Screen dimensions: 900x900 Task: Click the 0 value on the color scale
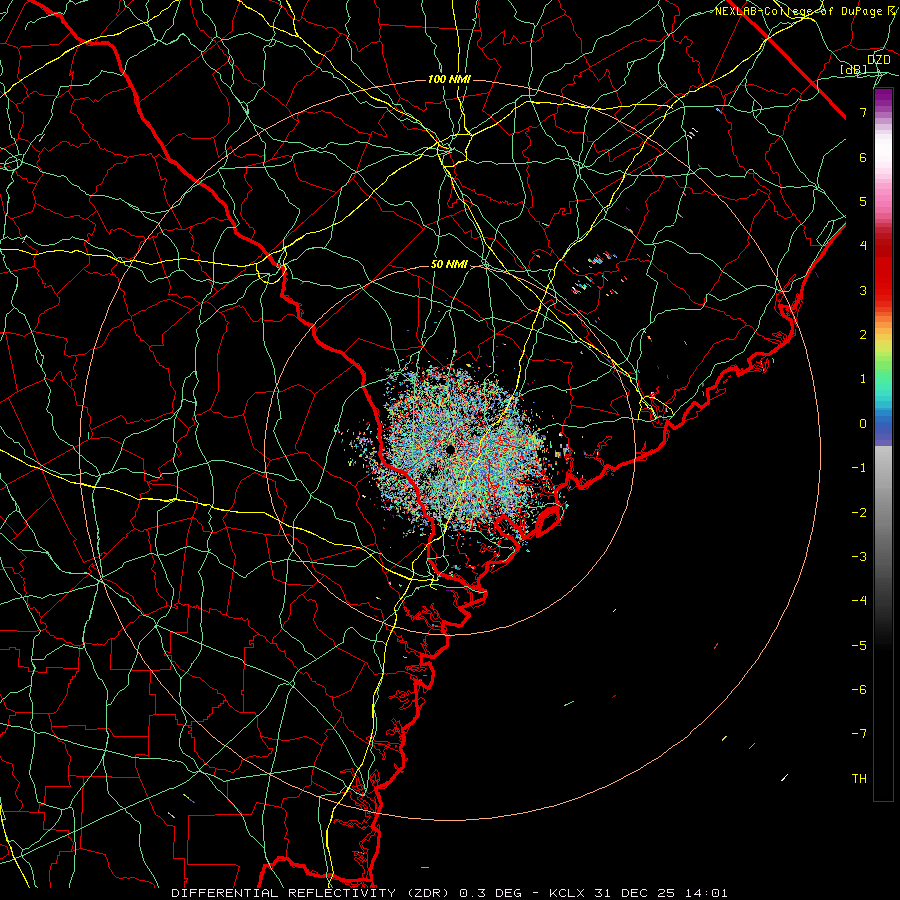[863, 424]
